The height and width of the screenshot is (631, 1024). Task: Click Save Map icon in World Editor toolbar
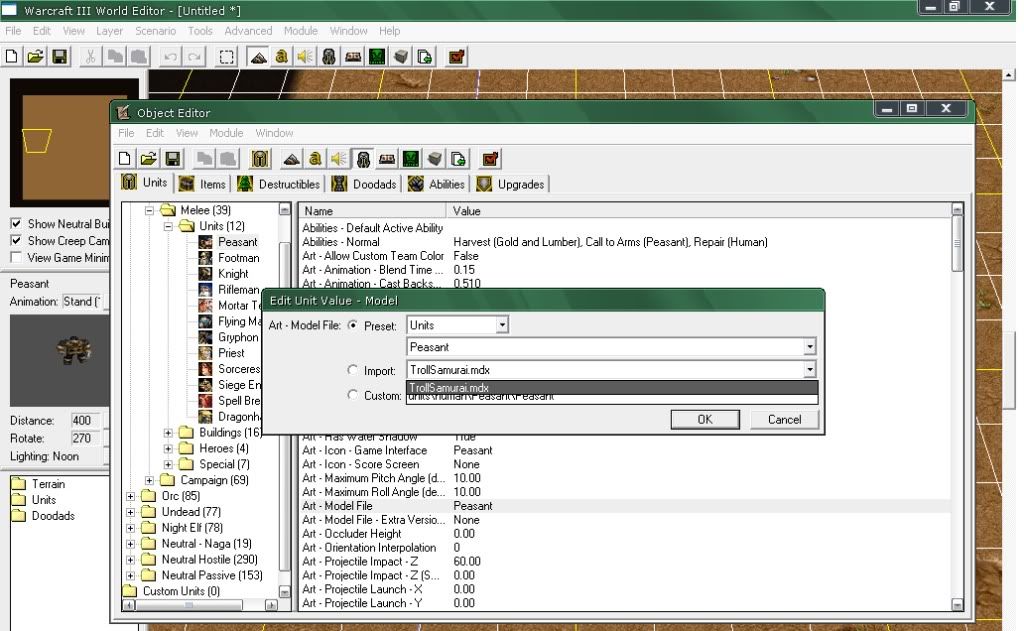pos(59,57)
